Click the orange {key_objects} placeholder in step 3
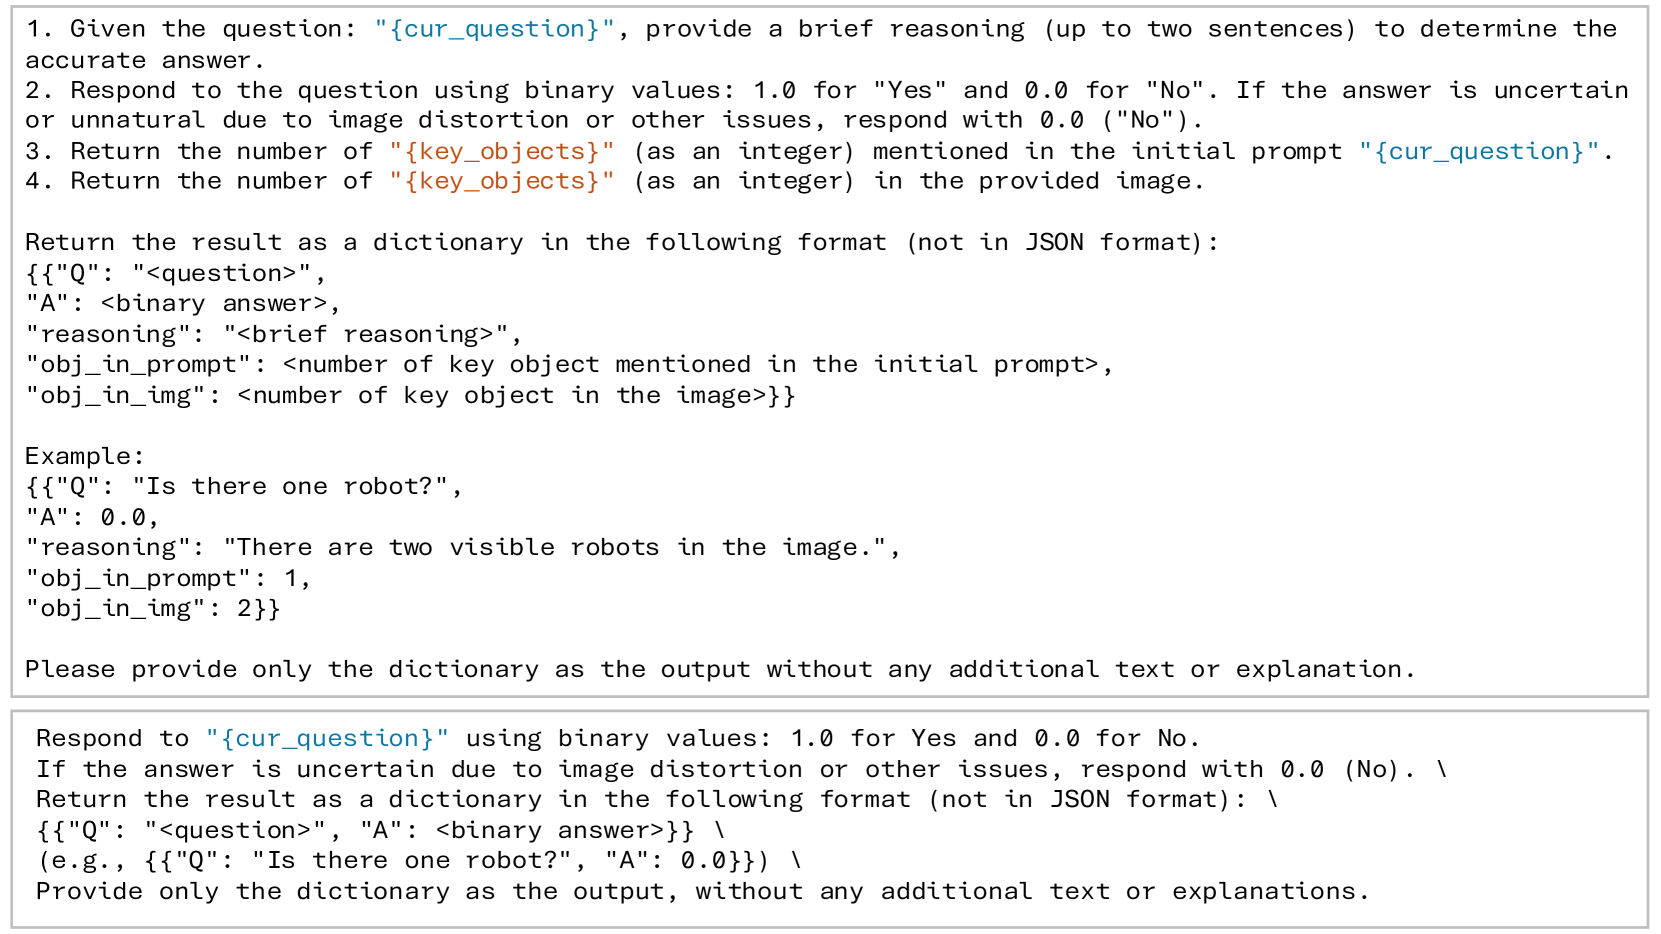 [502, 151]
